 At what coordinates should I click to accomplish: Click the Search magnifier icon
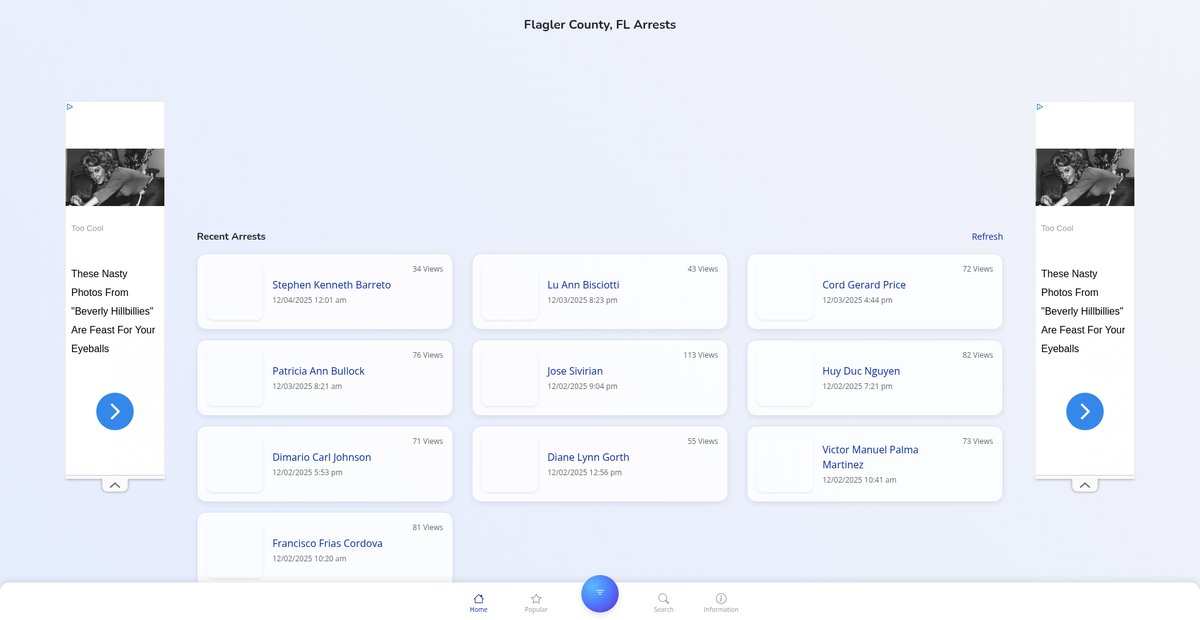(663, 598)
